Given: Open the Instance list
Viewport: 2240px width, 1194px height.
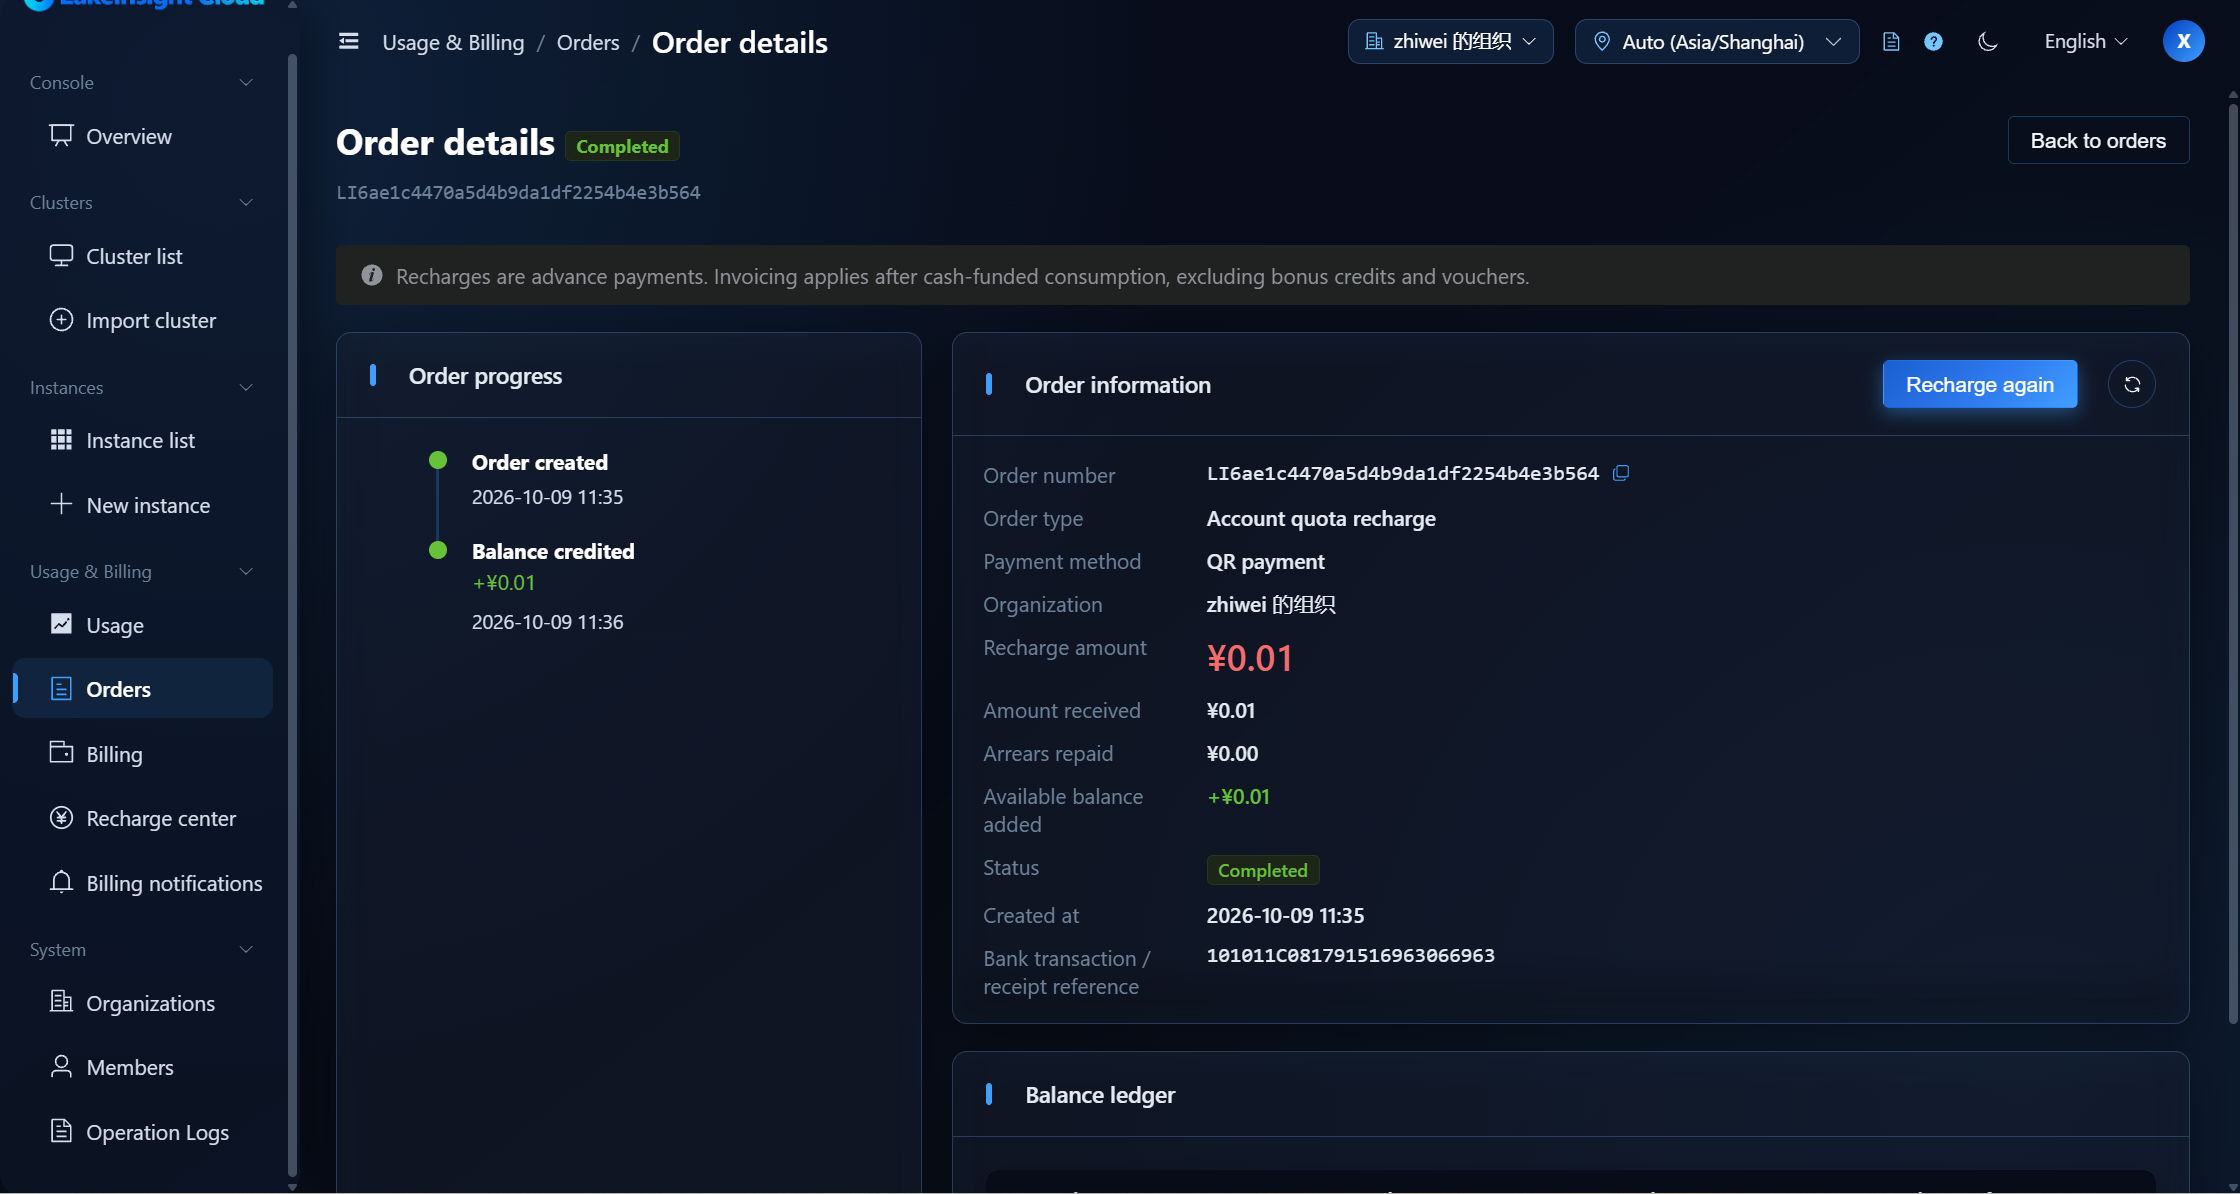Looking at the screenshot, I should [142, 440].
